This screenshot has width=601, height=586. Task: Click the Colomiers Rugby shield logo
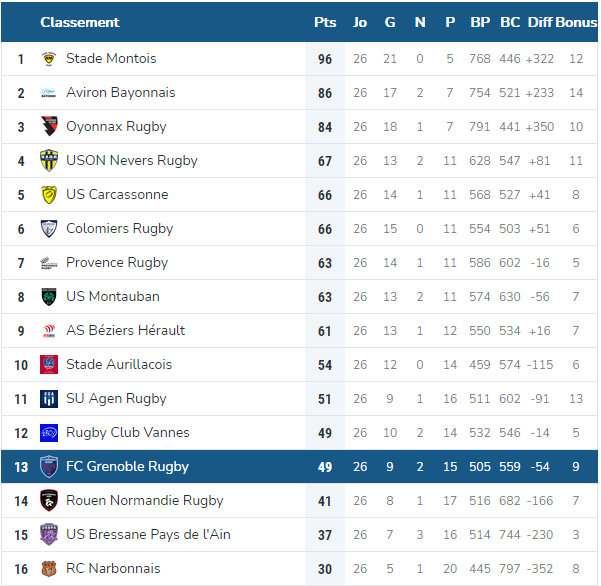49,229
